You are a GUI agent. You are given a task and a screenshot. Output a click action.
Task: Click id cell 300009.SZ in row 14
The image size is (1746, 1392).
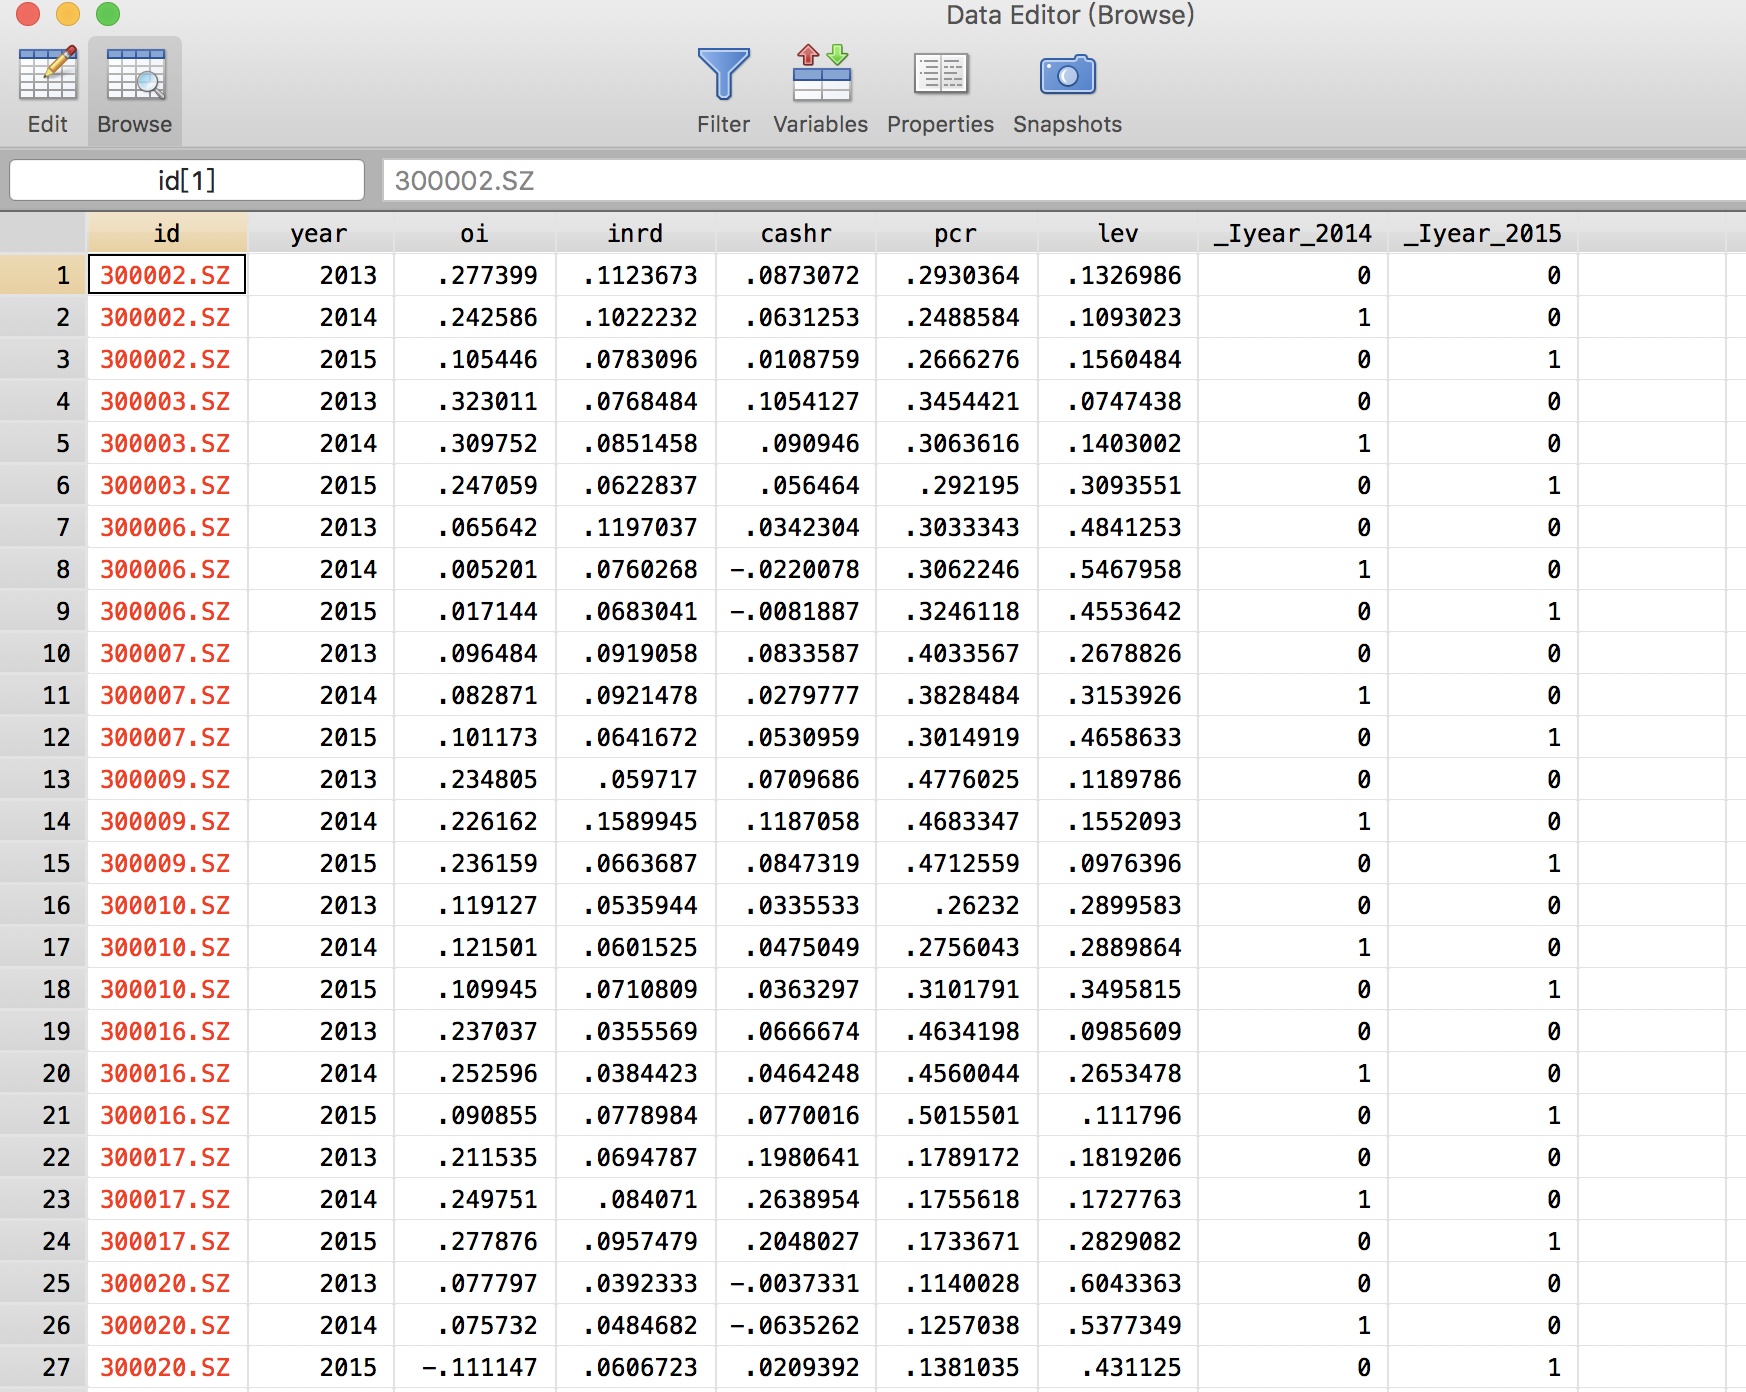point(166,821)
